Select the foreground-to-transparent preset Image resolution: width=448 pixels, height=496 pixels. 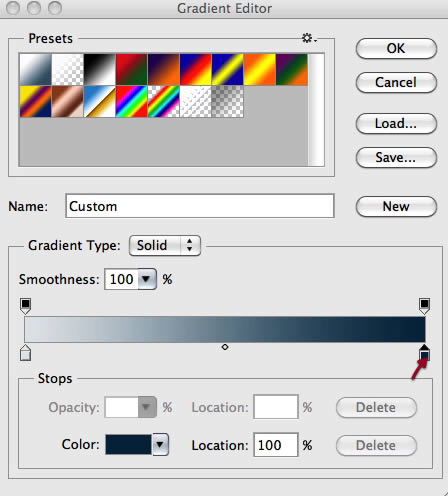click(x=67, y=70)
